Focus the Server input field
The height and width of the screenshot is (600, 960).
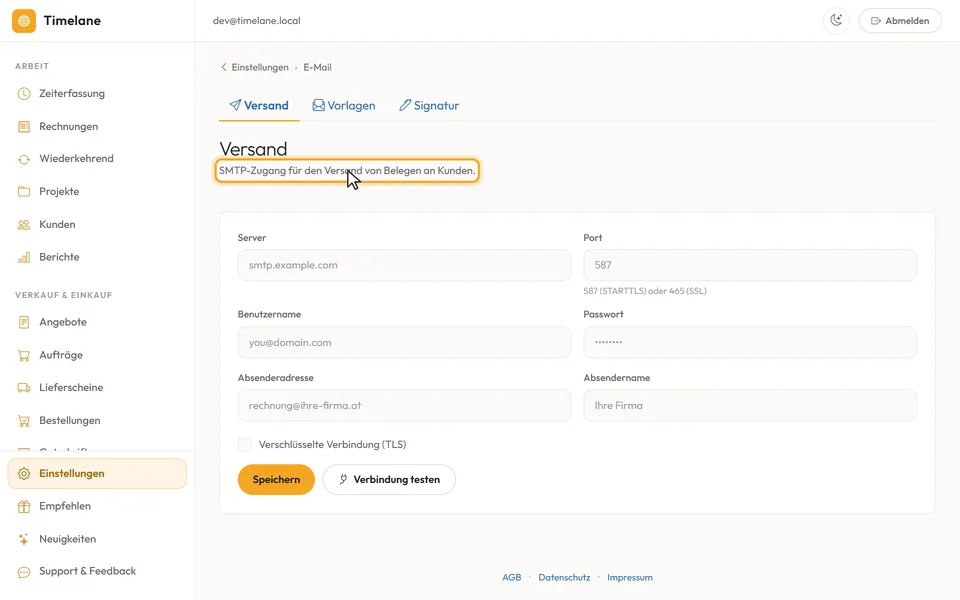point(404,265)
